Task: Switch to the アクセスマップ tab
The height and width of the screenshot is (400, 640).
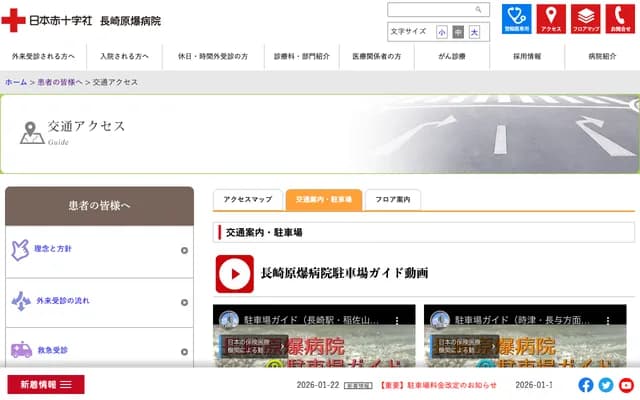Action: 248,200
